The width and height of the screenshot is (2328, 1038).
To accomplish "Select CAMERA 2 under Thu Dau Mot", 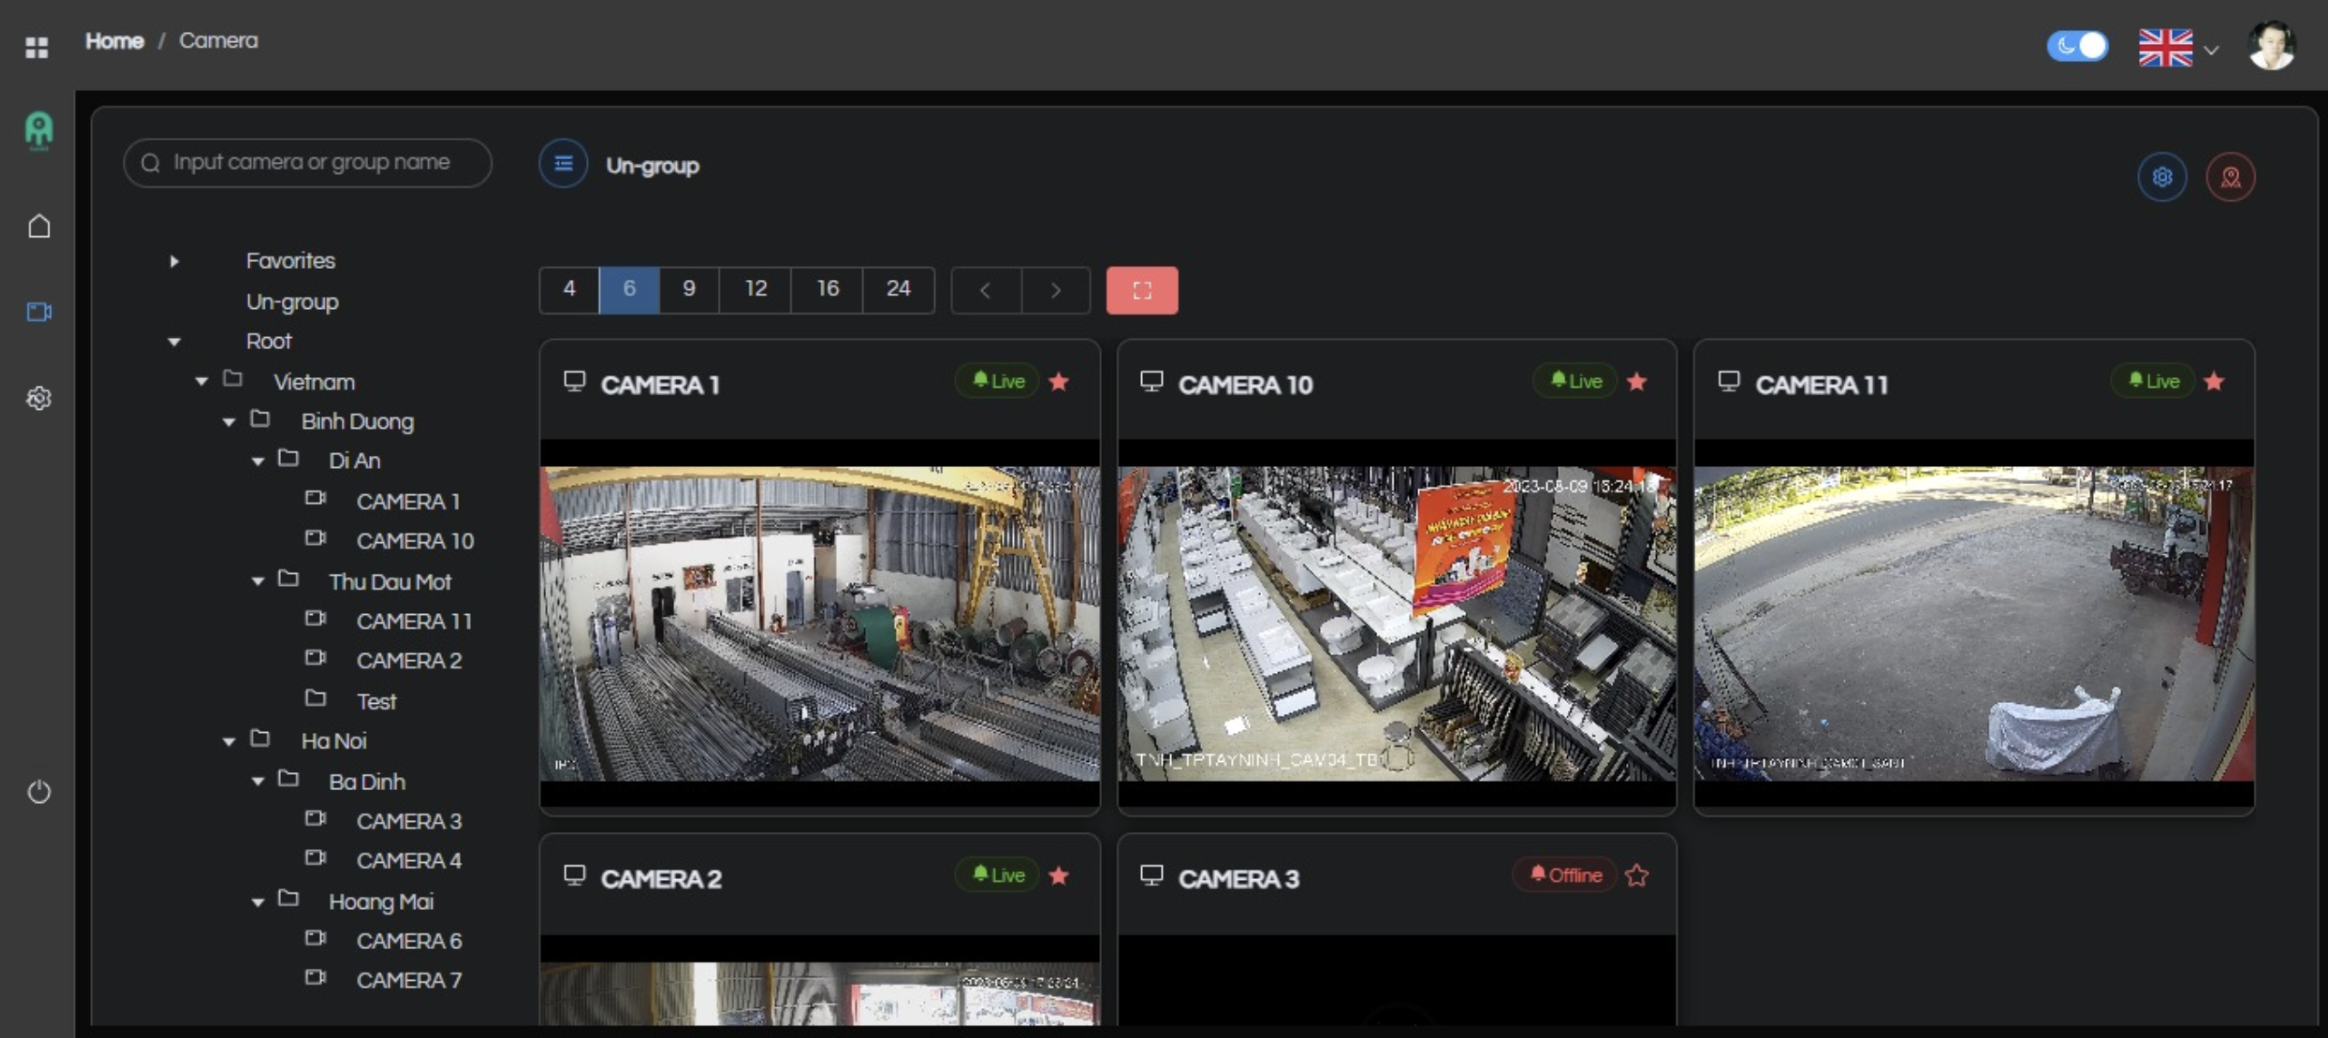I will pos(409,661).
